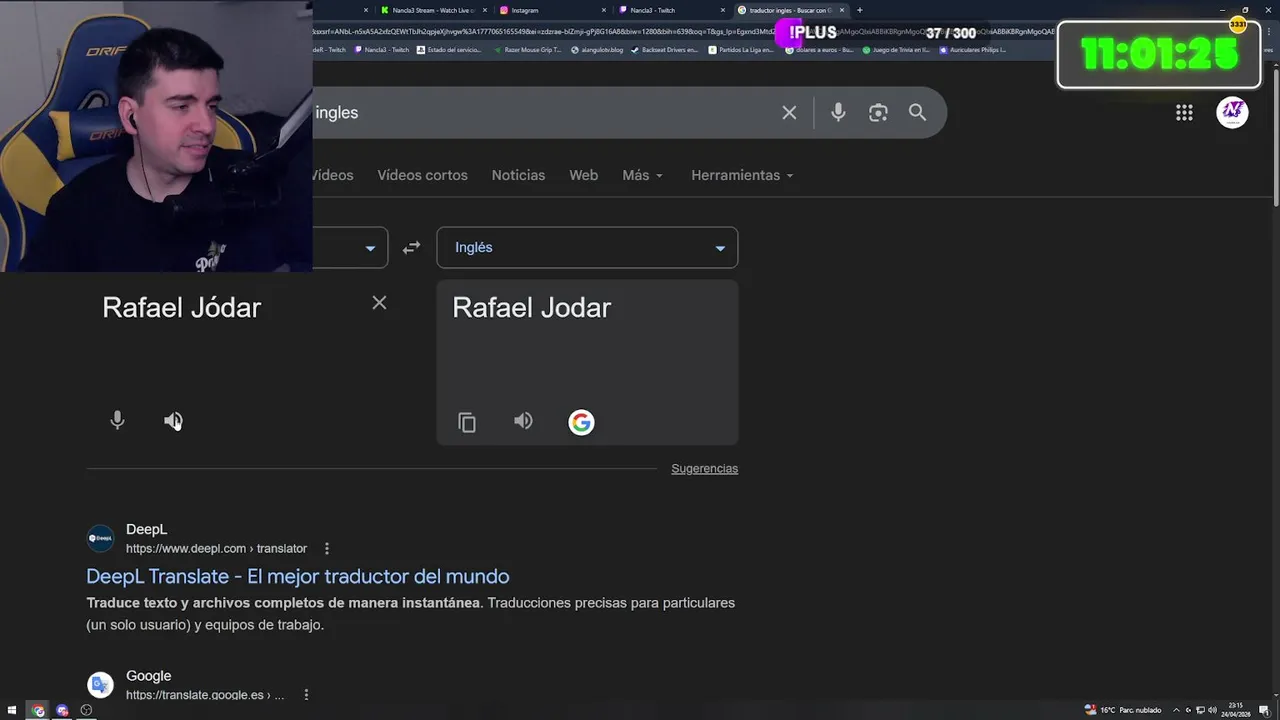Viewport: 1280px width, 720px height.
Task: Open the Google Translate result options menu
Action: tap(306, 694)
